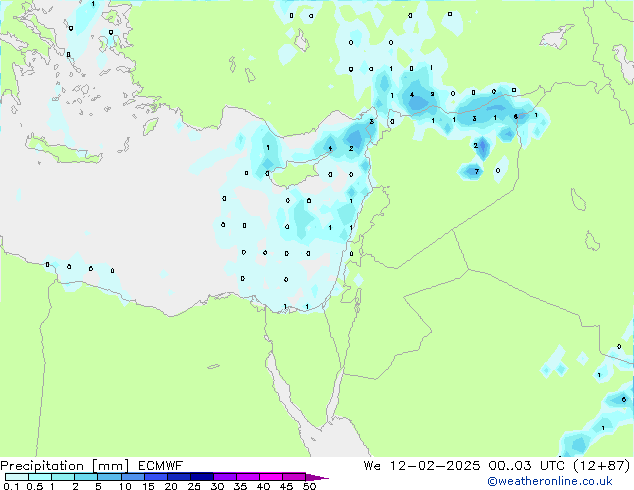
Task: Click the precipitation value '7' on the map
Action: [x=477, y=171]
